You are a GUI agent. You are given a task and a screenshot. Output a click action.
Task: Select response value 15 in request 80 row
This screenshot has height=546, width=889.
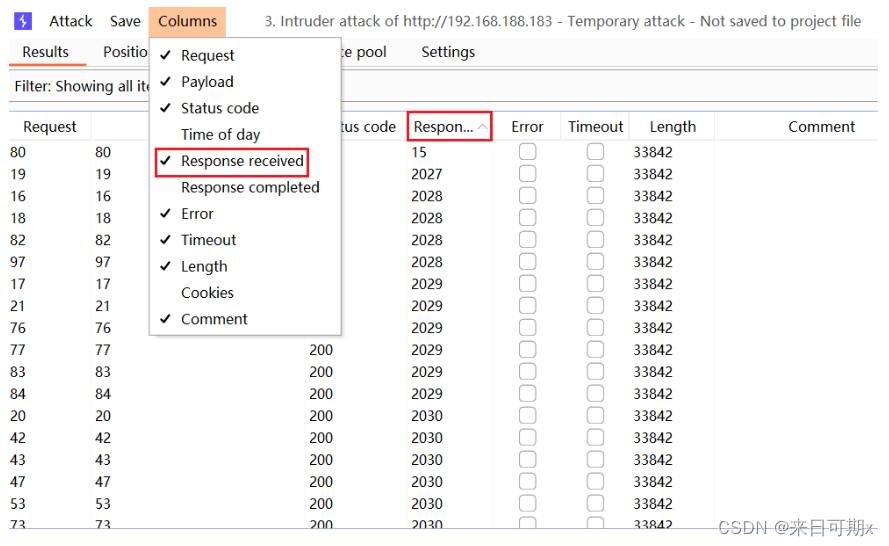click(419, 152)
